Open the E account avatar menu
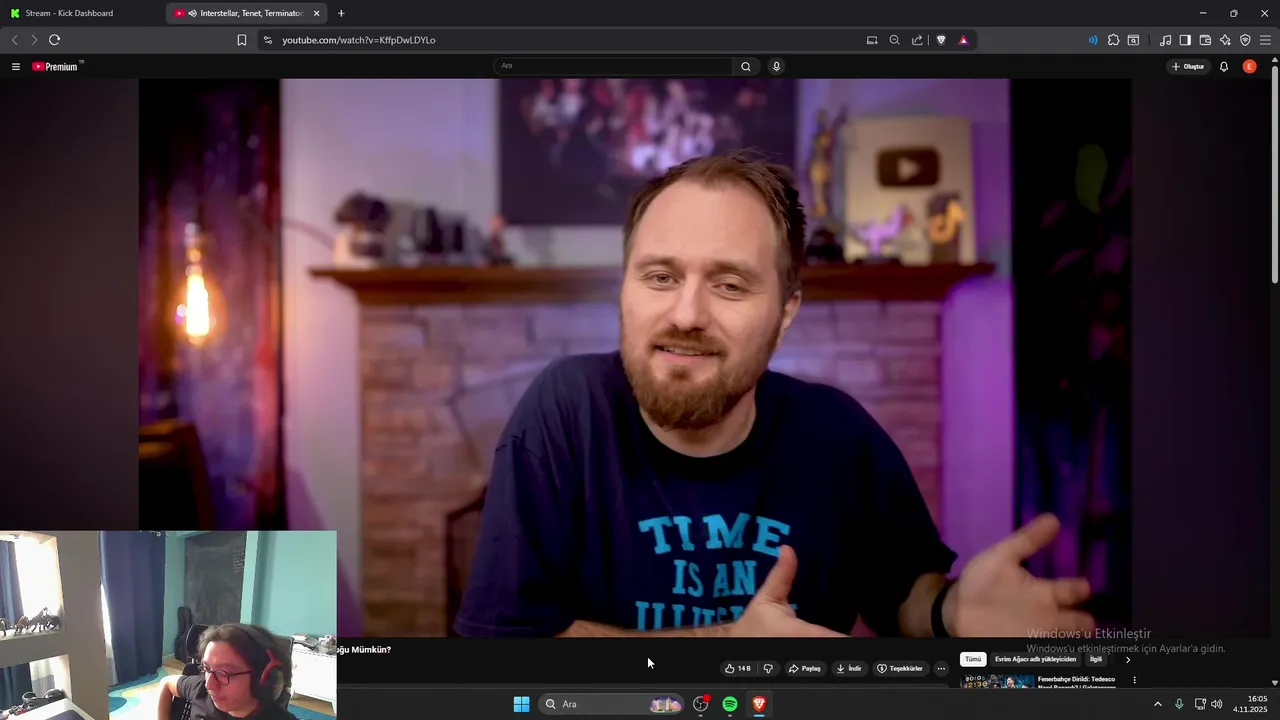Viewport: 1280px width, 720px height. [x=1249, y=67]
